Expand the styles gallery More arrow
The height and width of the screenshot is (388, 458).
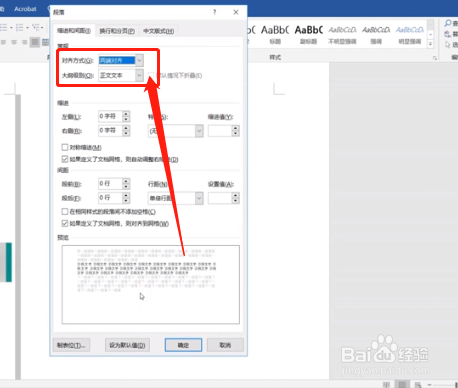[430, 44]
